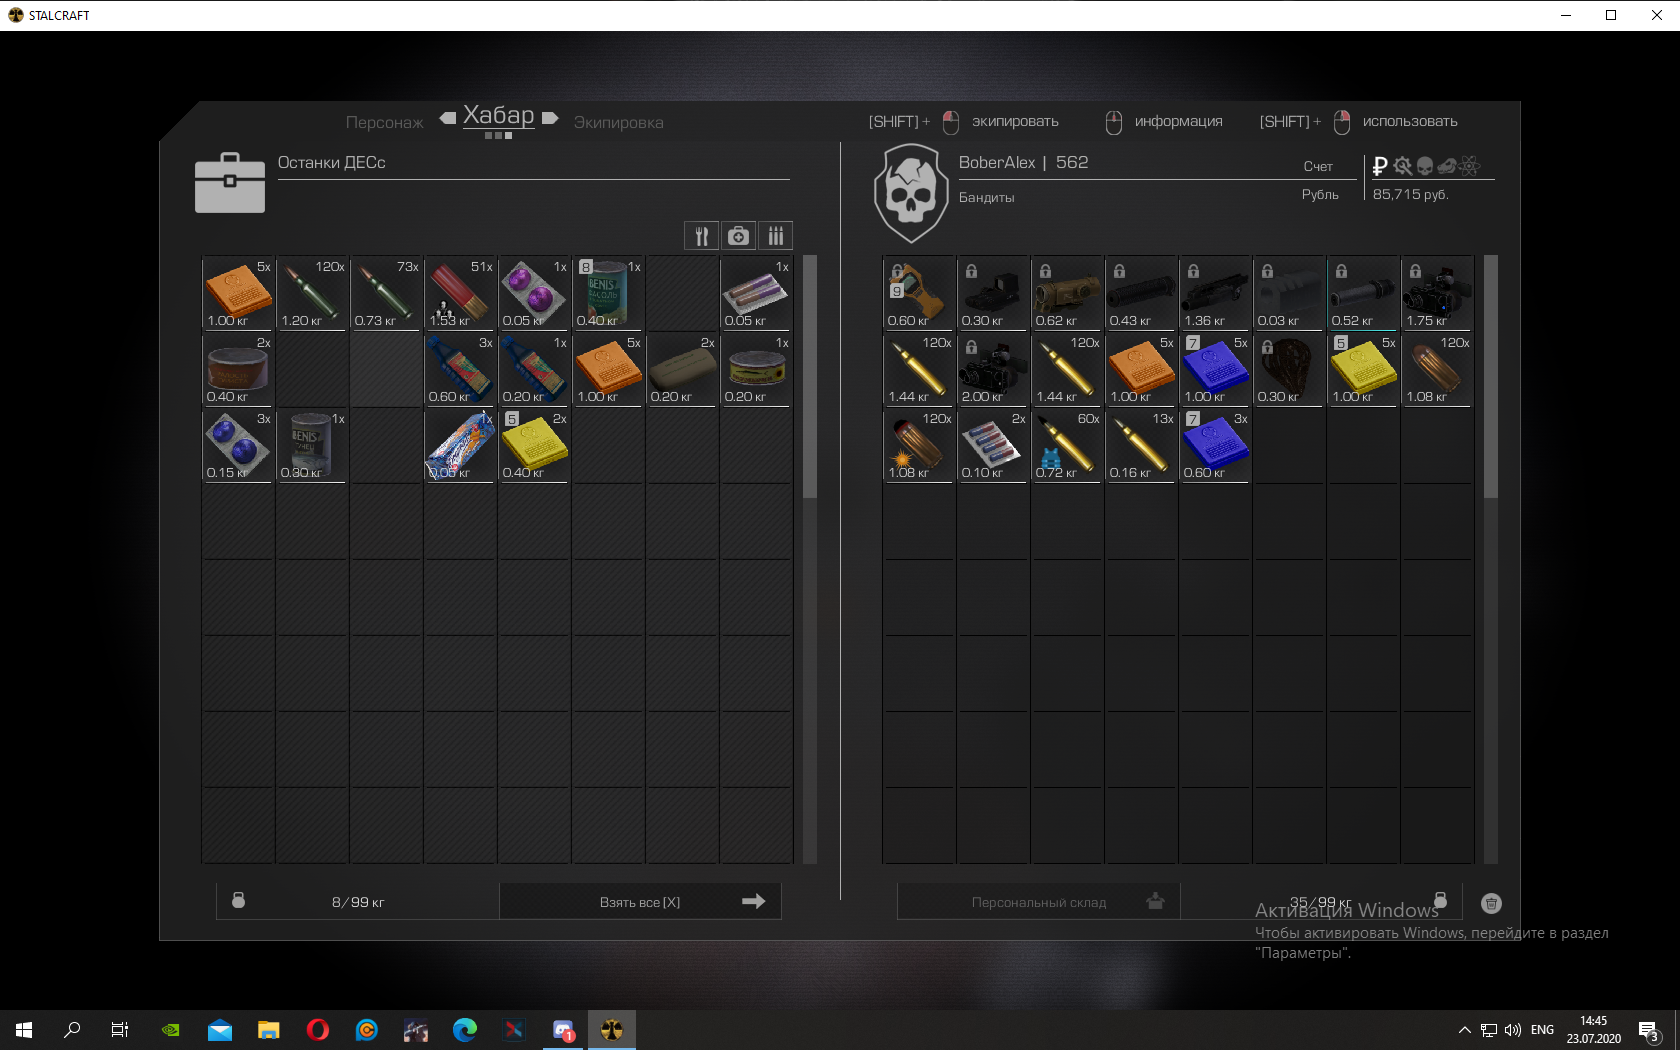Select the locked muzzle brake 0.03 кг
The image size is (1680, 1050).
(1289, 293)
